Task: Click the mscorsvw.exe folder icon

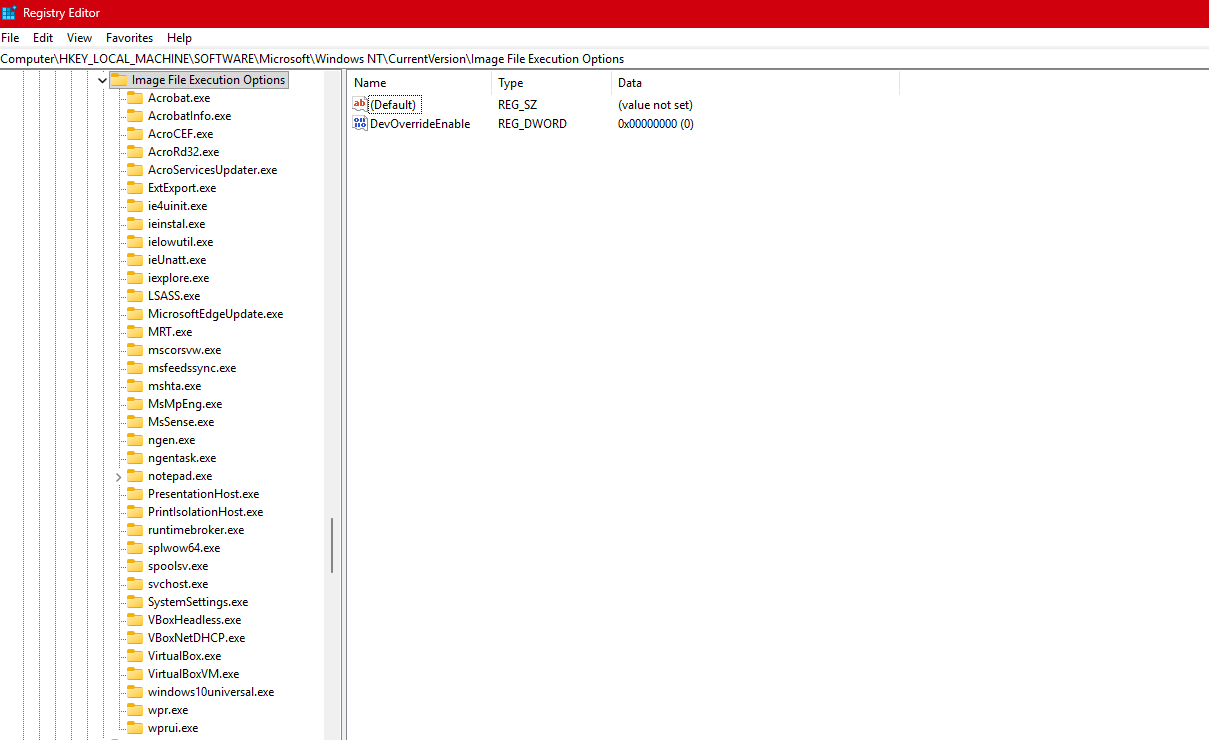Action: tap(135, 350)
